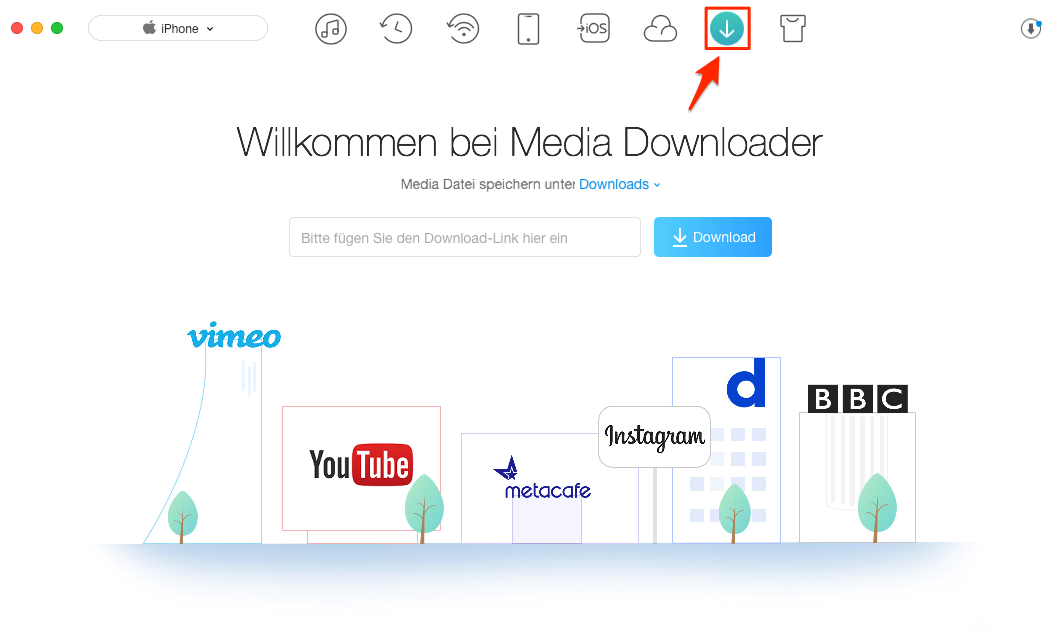Click the Instagram sign

point(654,437)
